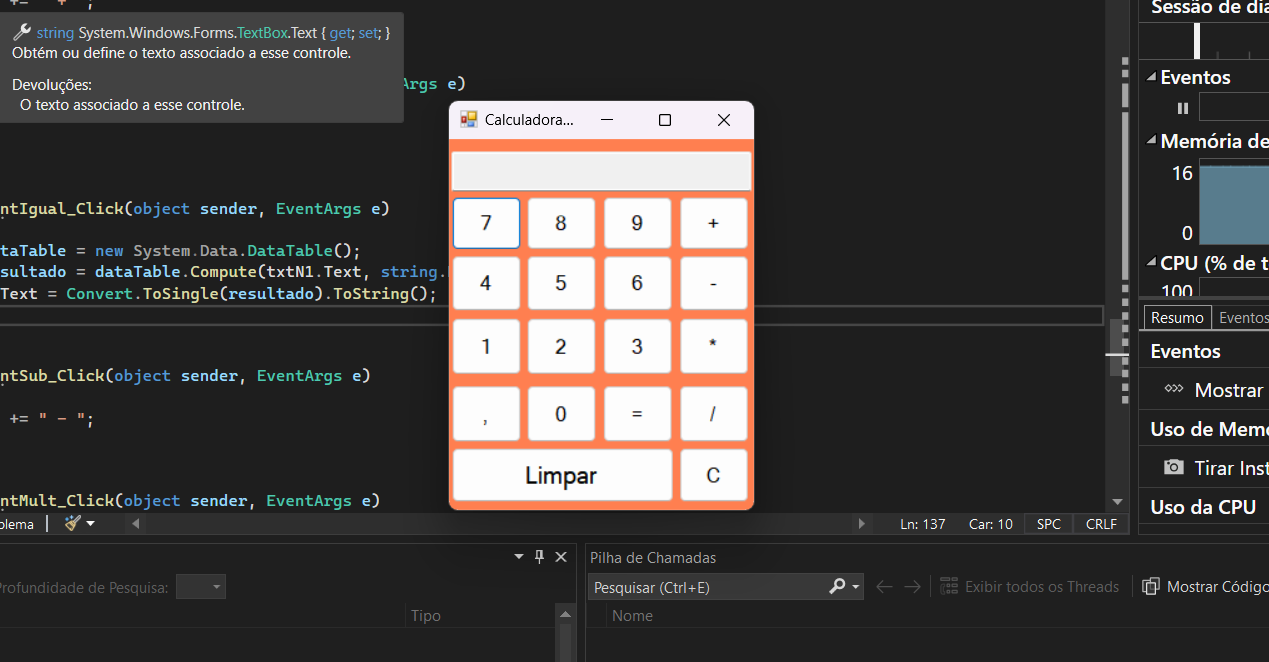Toggle the CRLF line ending indicator
This screenshot has height=662, width=1269.
(1101, 524)
